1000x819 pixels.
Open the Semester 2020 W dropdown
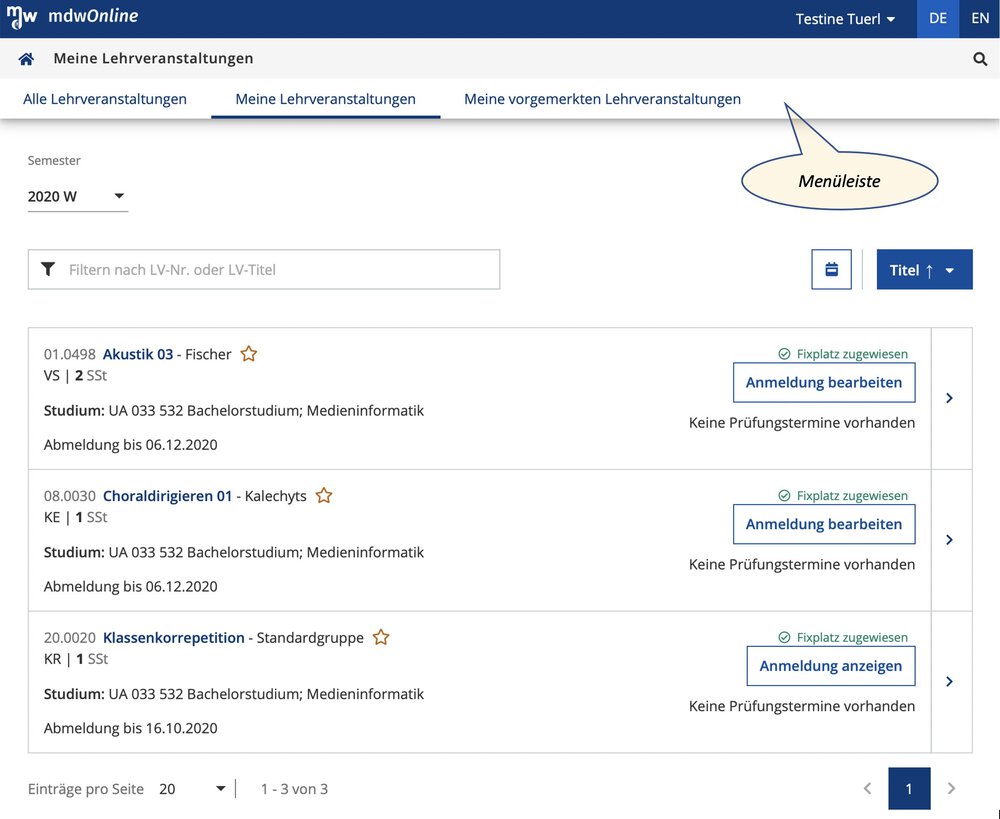[77, 196]
